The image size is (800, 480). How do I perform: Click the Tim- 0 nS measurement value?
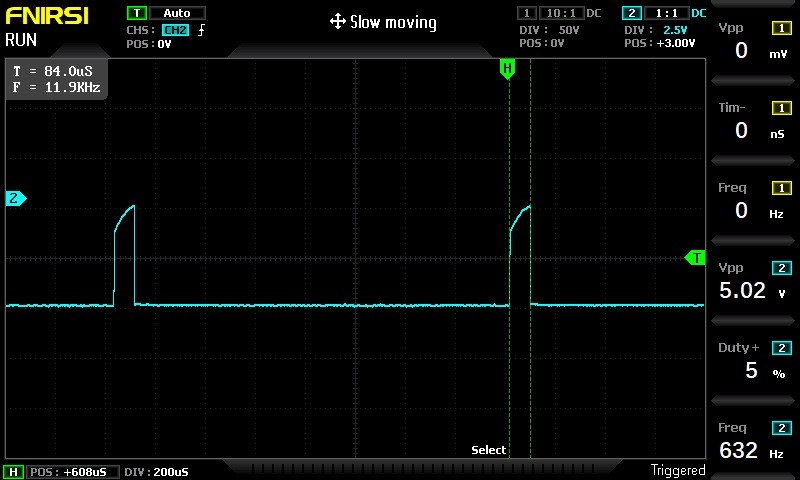pos(741,131)
